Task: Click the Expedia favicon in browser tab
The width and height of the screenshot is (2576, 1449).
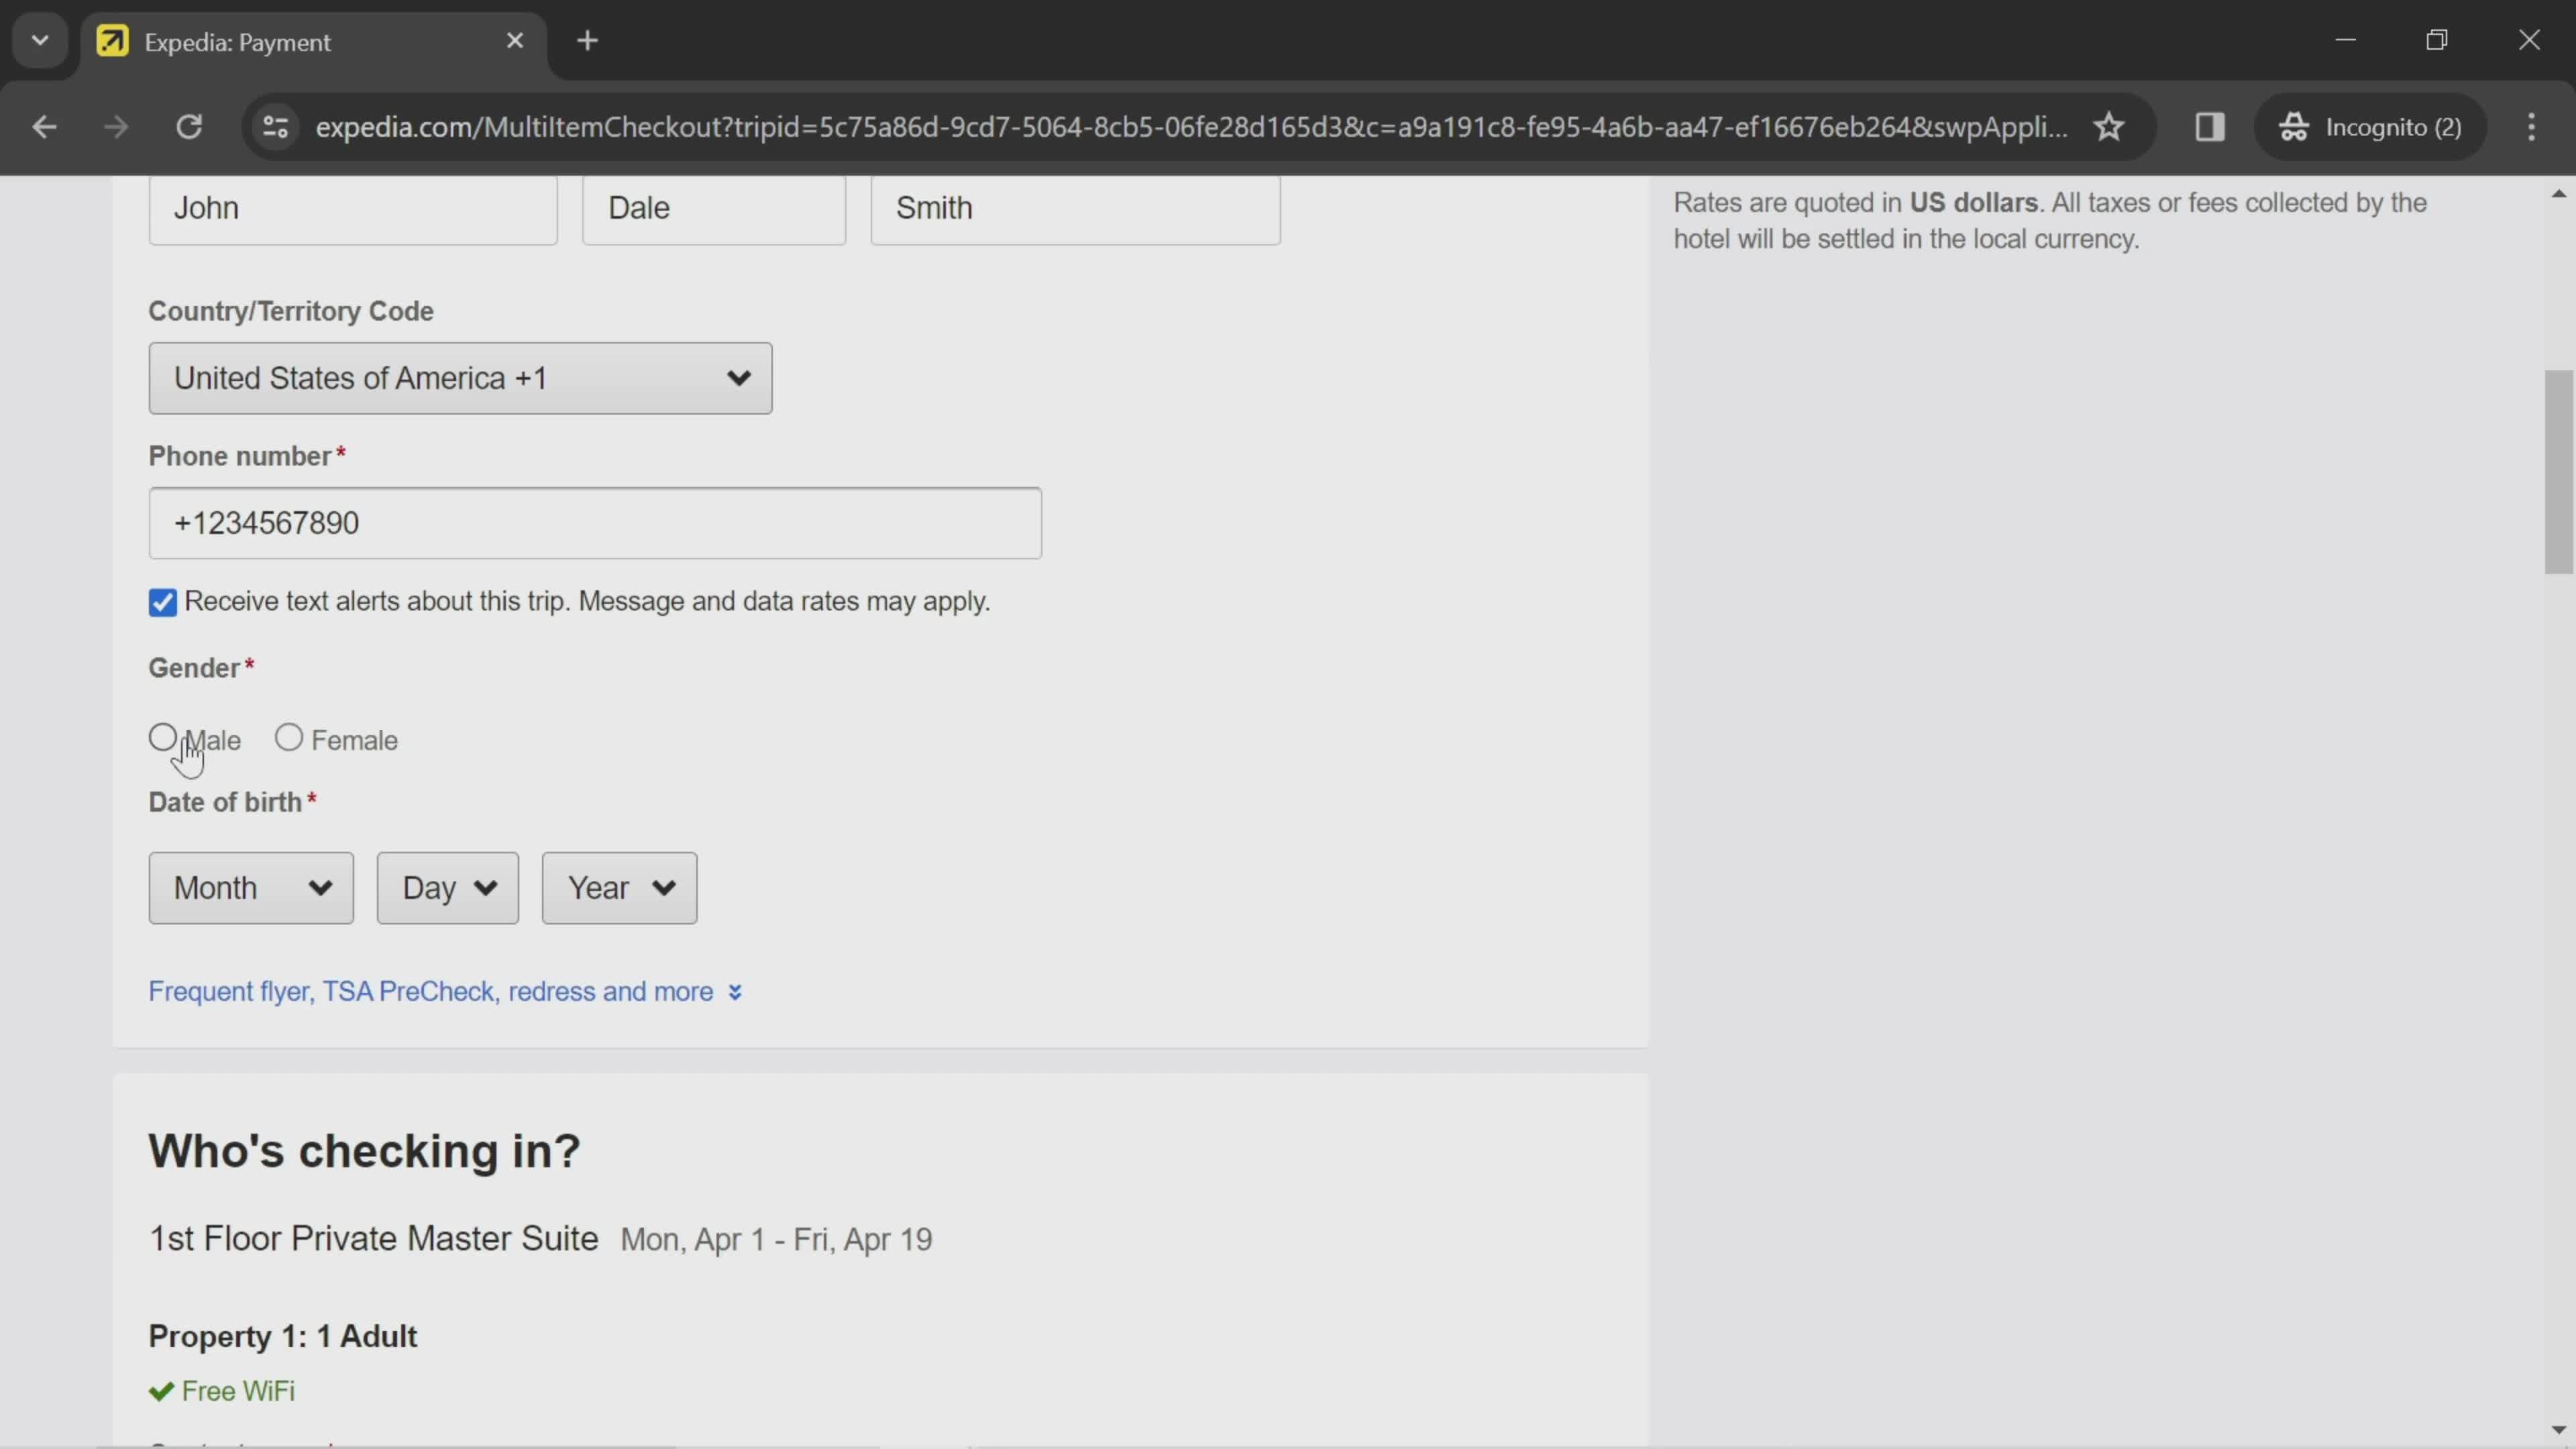Action: coord(111,39)
